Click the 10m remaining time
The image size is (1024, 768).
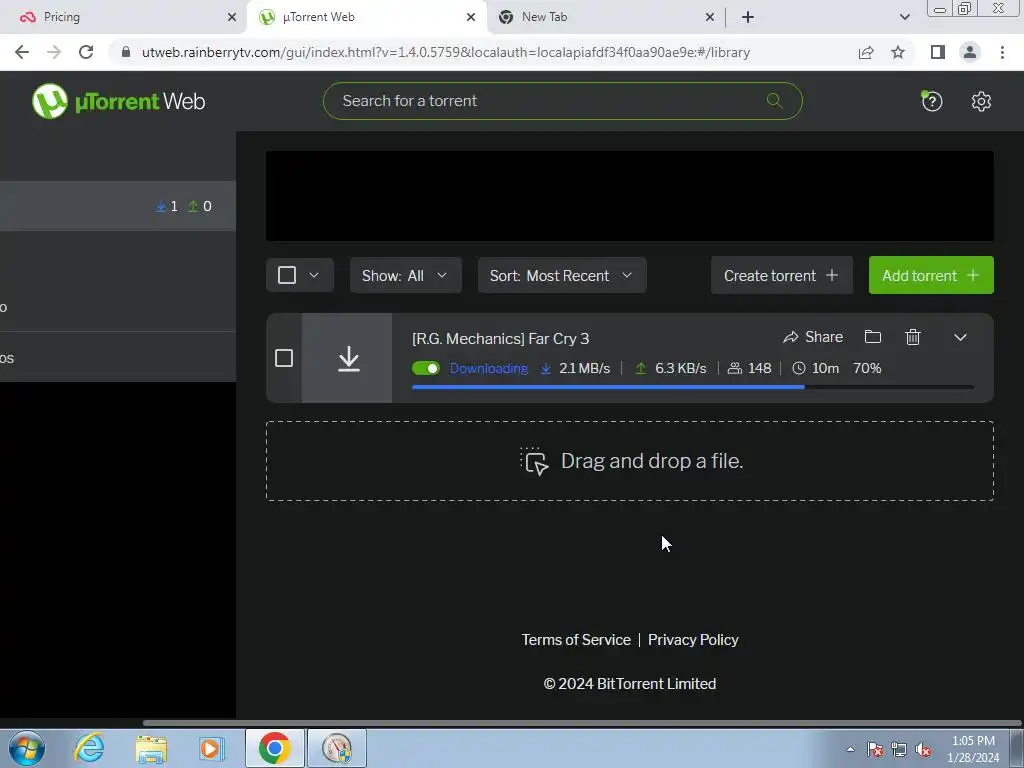(825, 368)
